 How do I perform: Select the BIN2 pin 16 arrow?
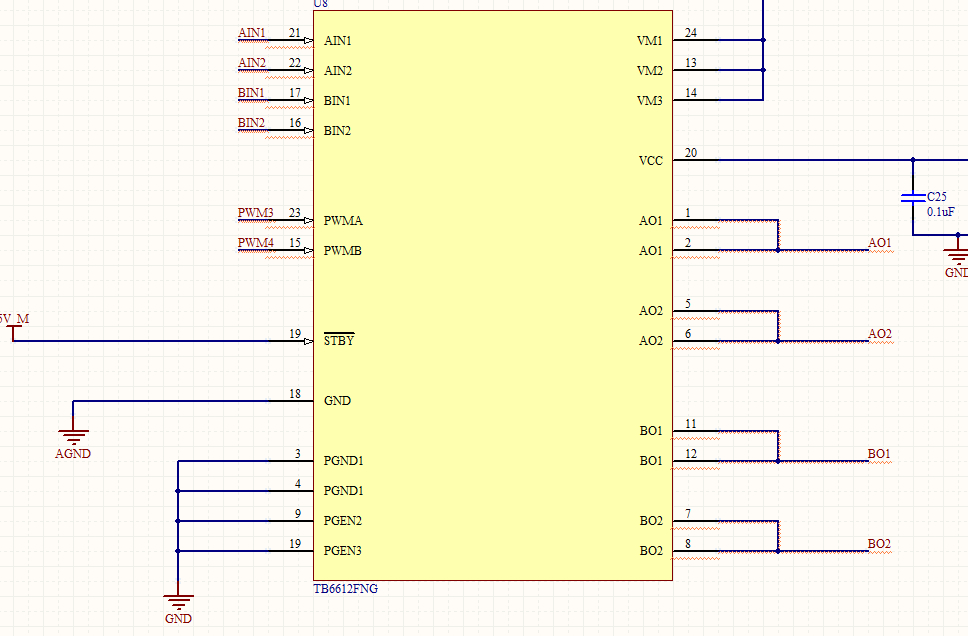click(309, 130)
